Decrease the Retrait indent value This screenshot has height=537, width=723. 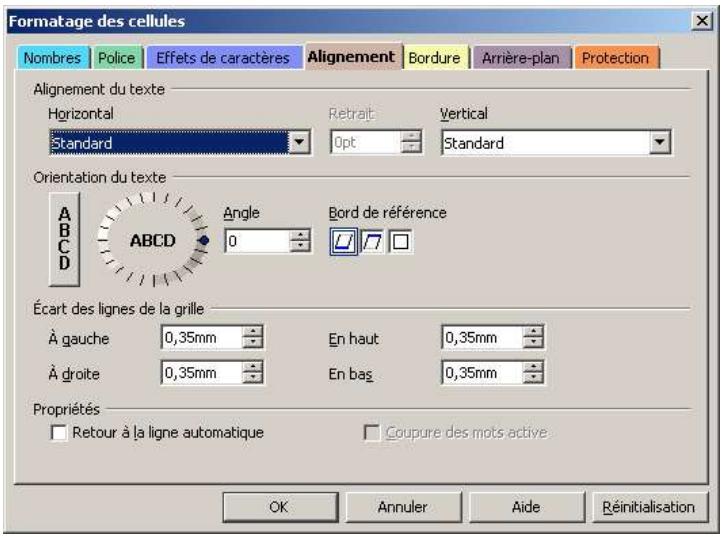click(411, 148)
